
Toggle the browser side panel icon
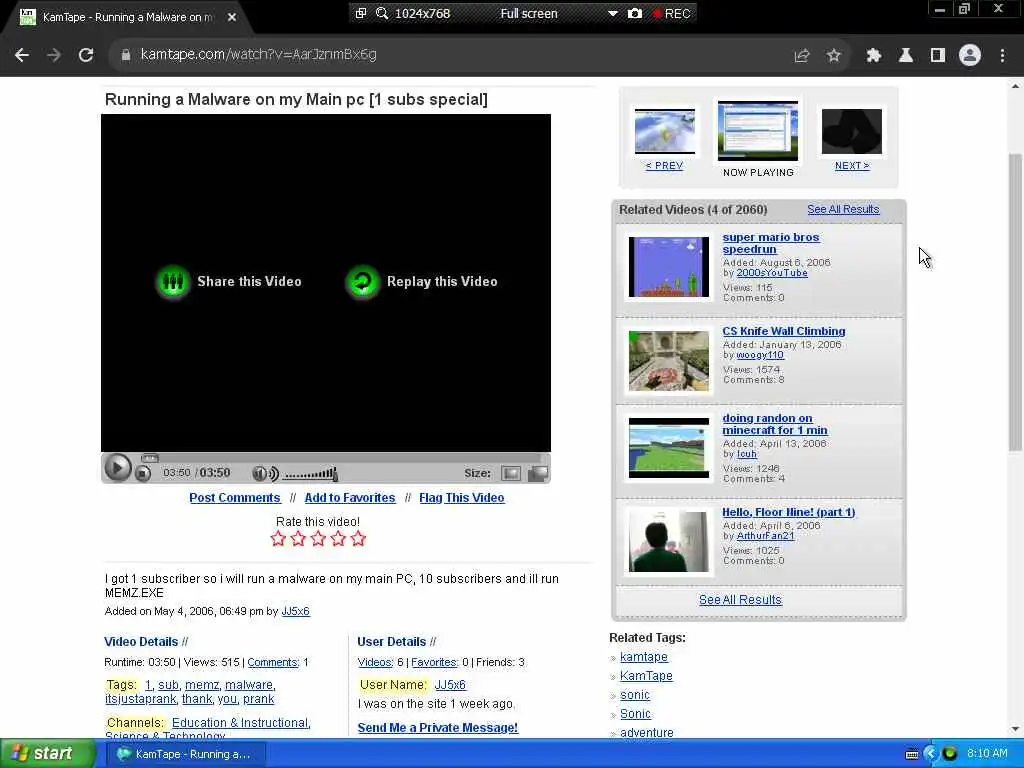coord(938,56)
